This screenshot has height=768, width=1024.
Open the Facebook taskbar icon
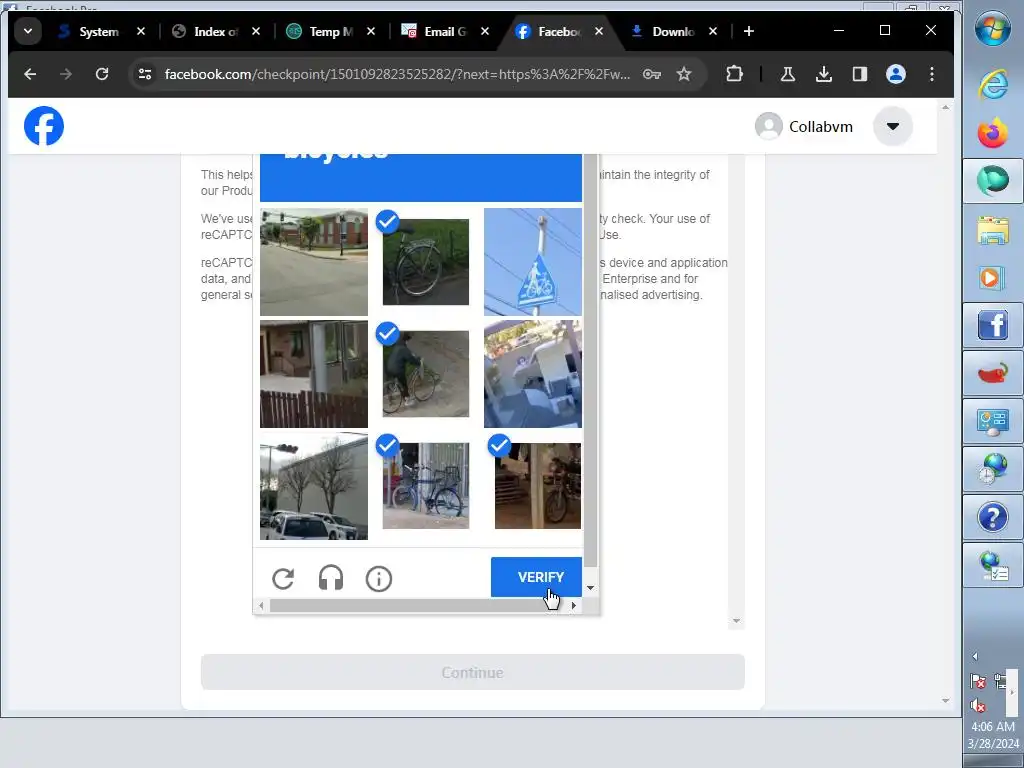[993, 325]
